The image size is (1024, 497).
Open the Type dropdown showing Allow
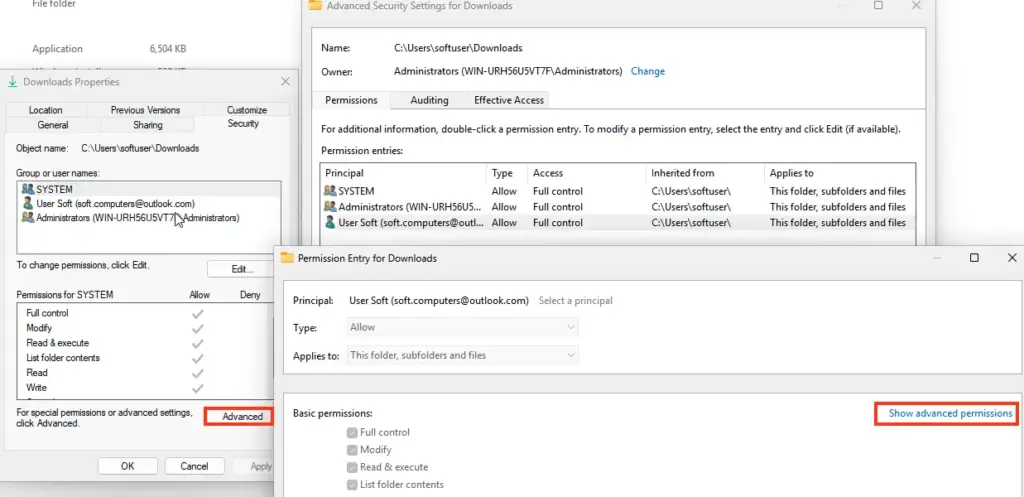click(x=463, y=327)
